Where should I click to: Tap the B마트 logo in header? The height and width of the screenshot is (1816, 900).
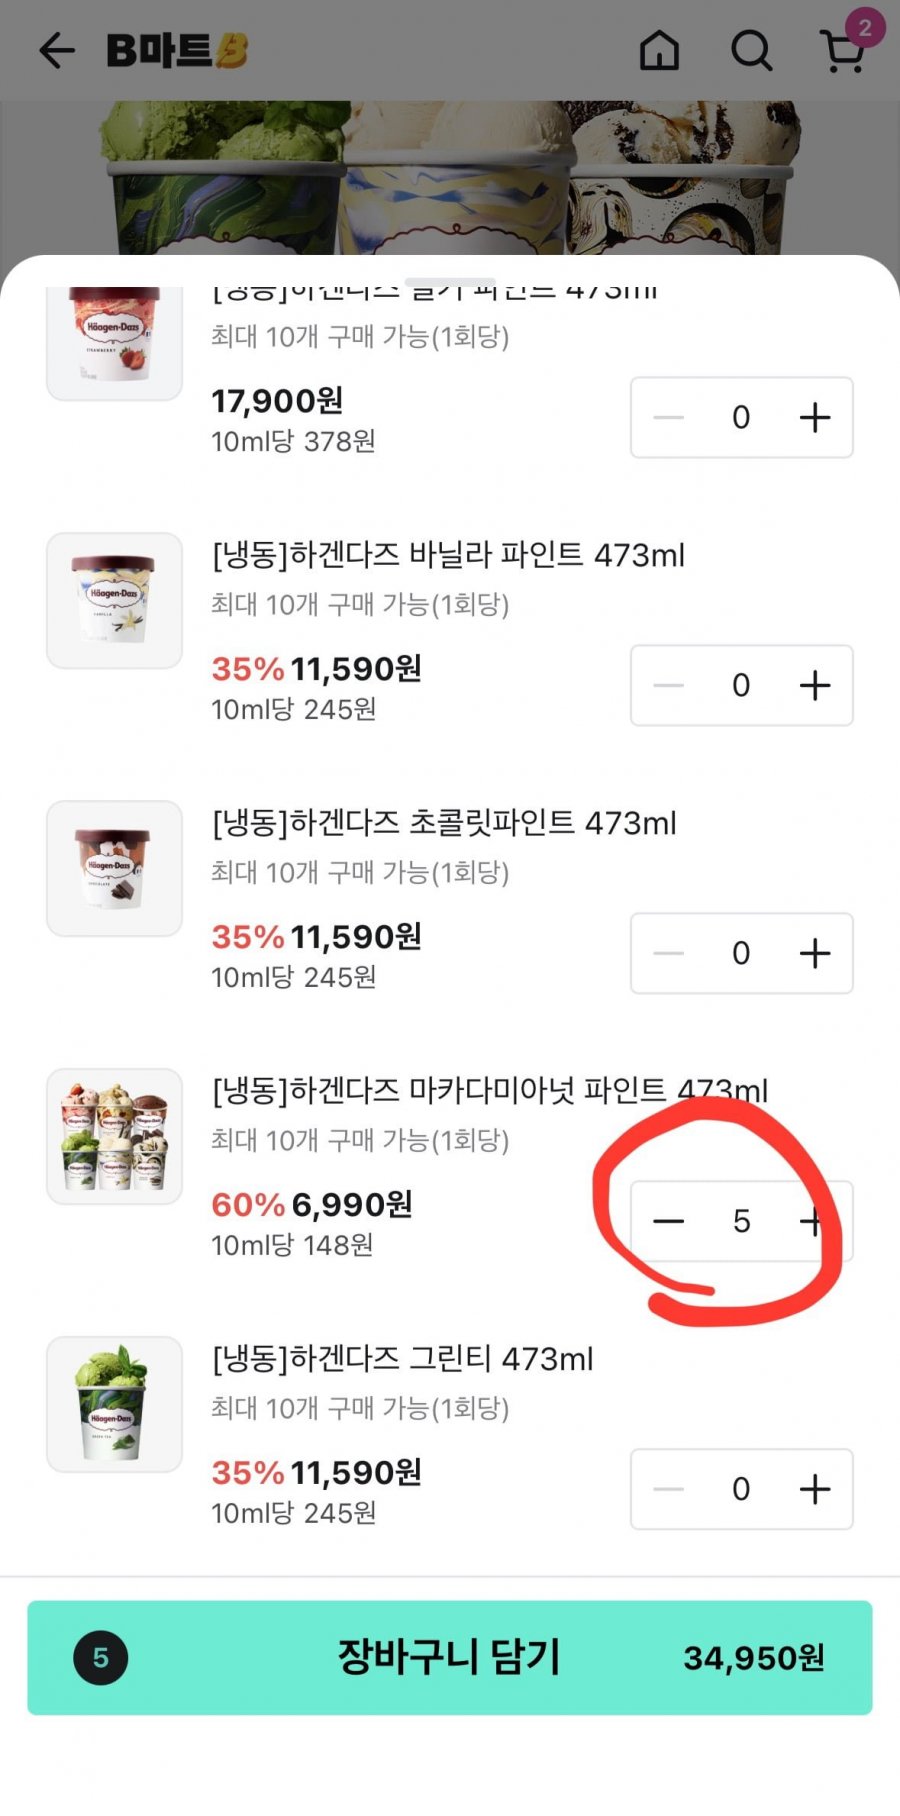(176, 50)
